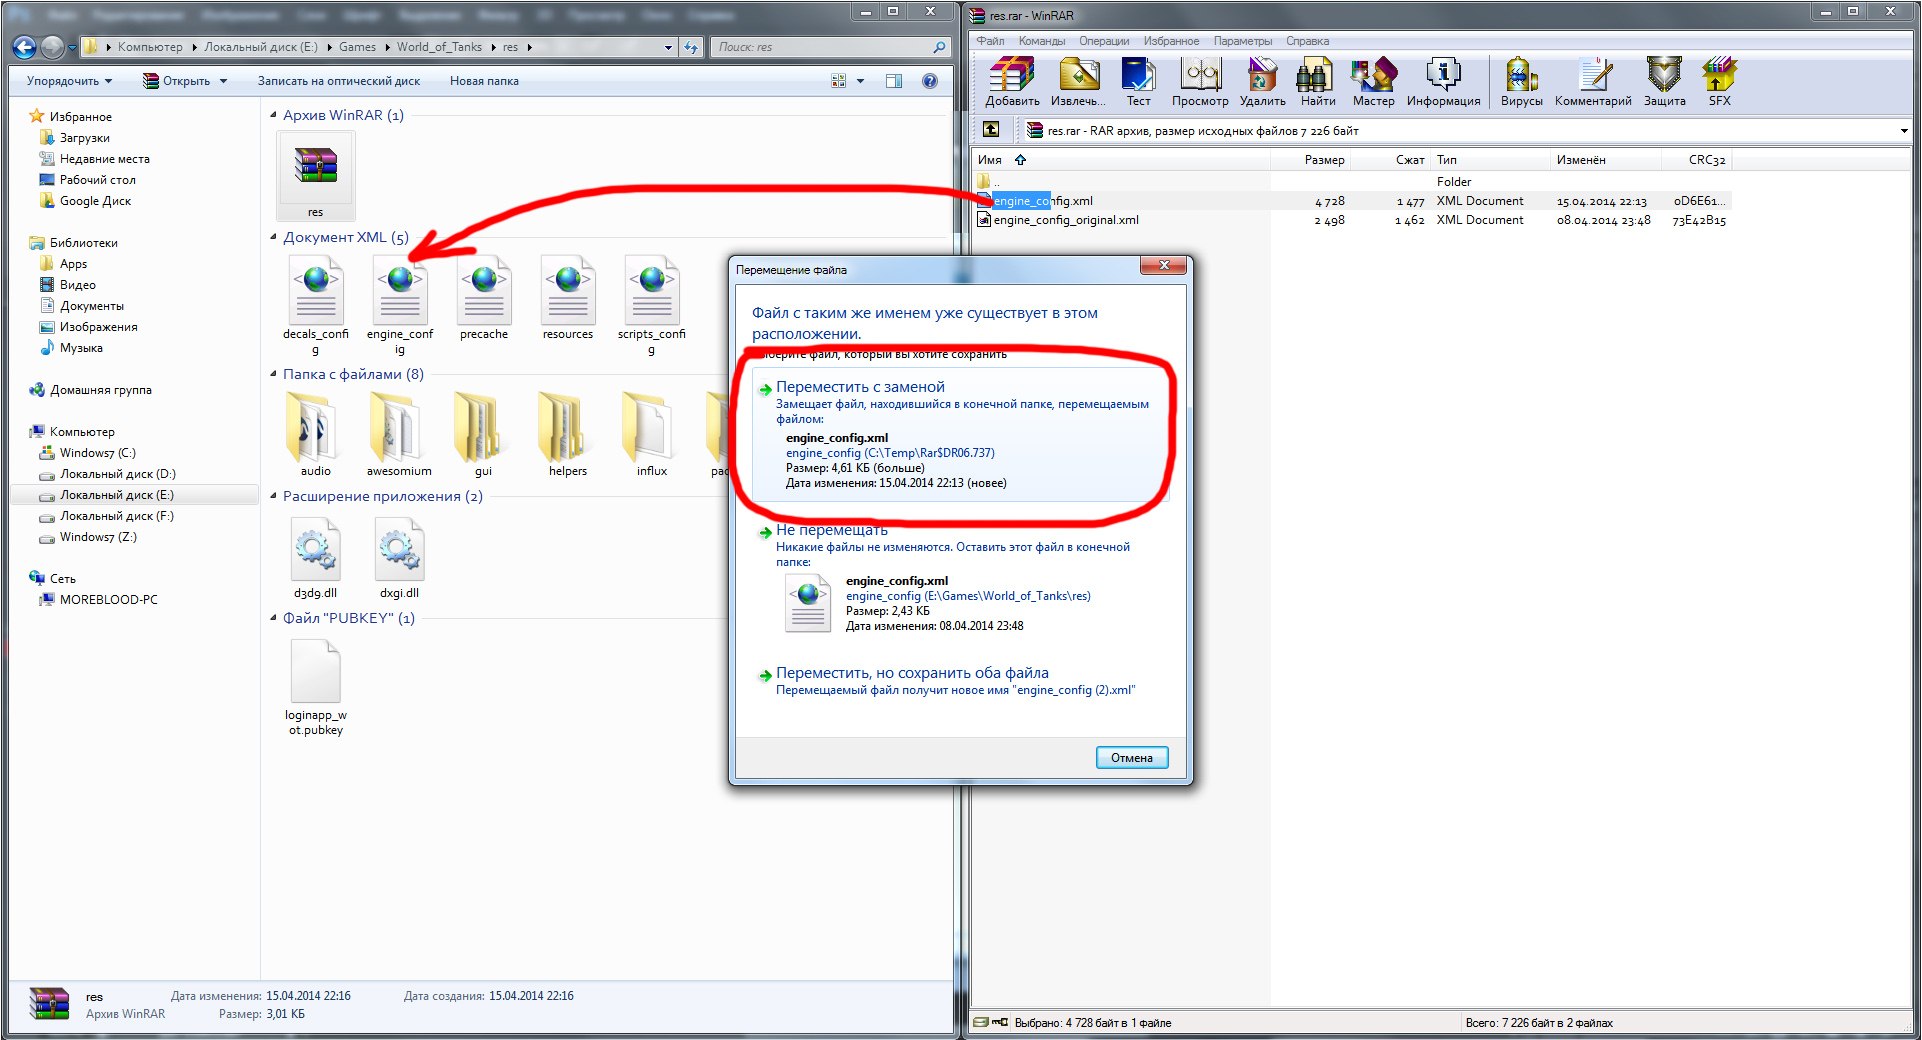This screenshot has width=1922, height=1040.
Task: Select the res WinRAR archive in Explorer
Action: tap(316, 175)
